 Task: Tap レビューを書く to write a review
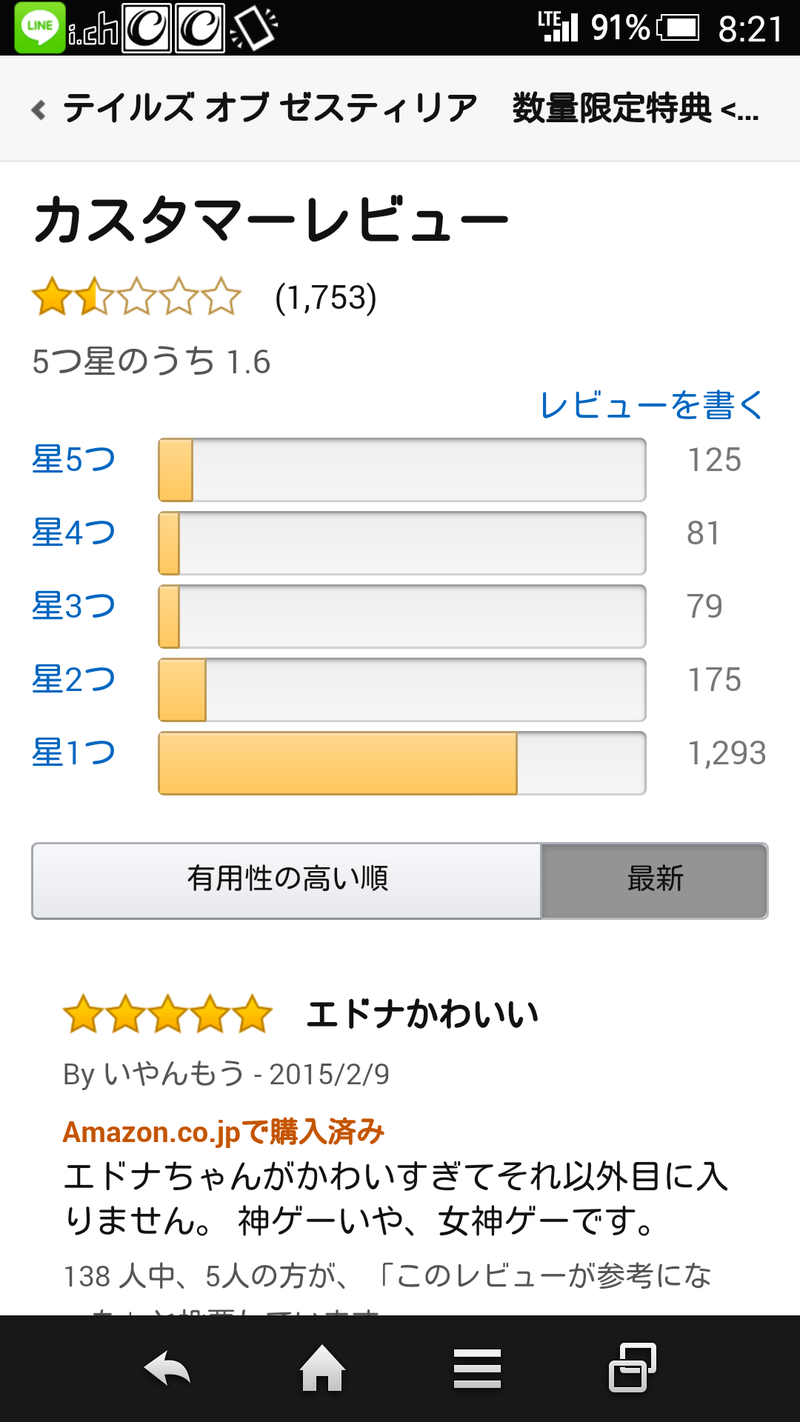[652, 405]
